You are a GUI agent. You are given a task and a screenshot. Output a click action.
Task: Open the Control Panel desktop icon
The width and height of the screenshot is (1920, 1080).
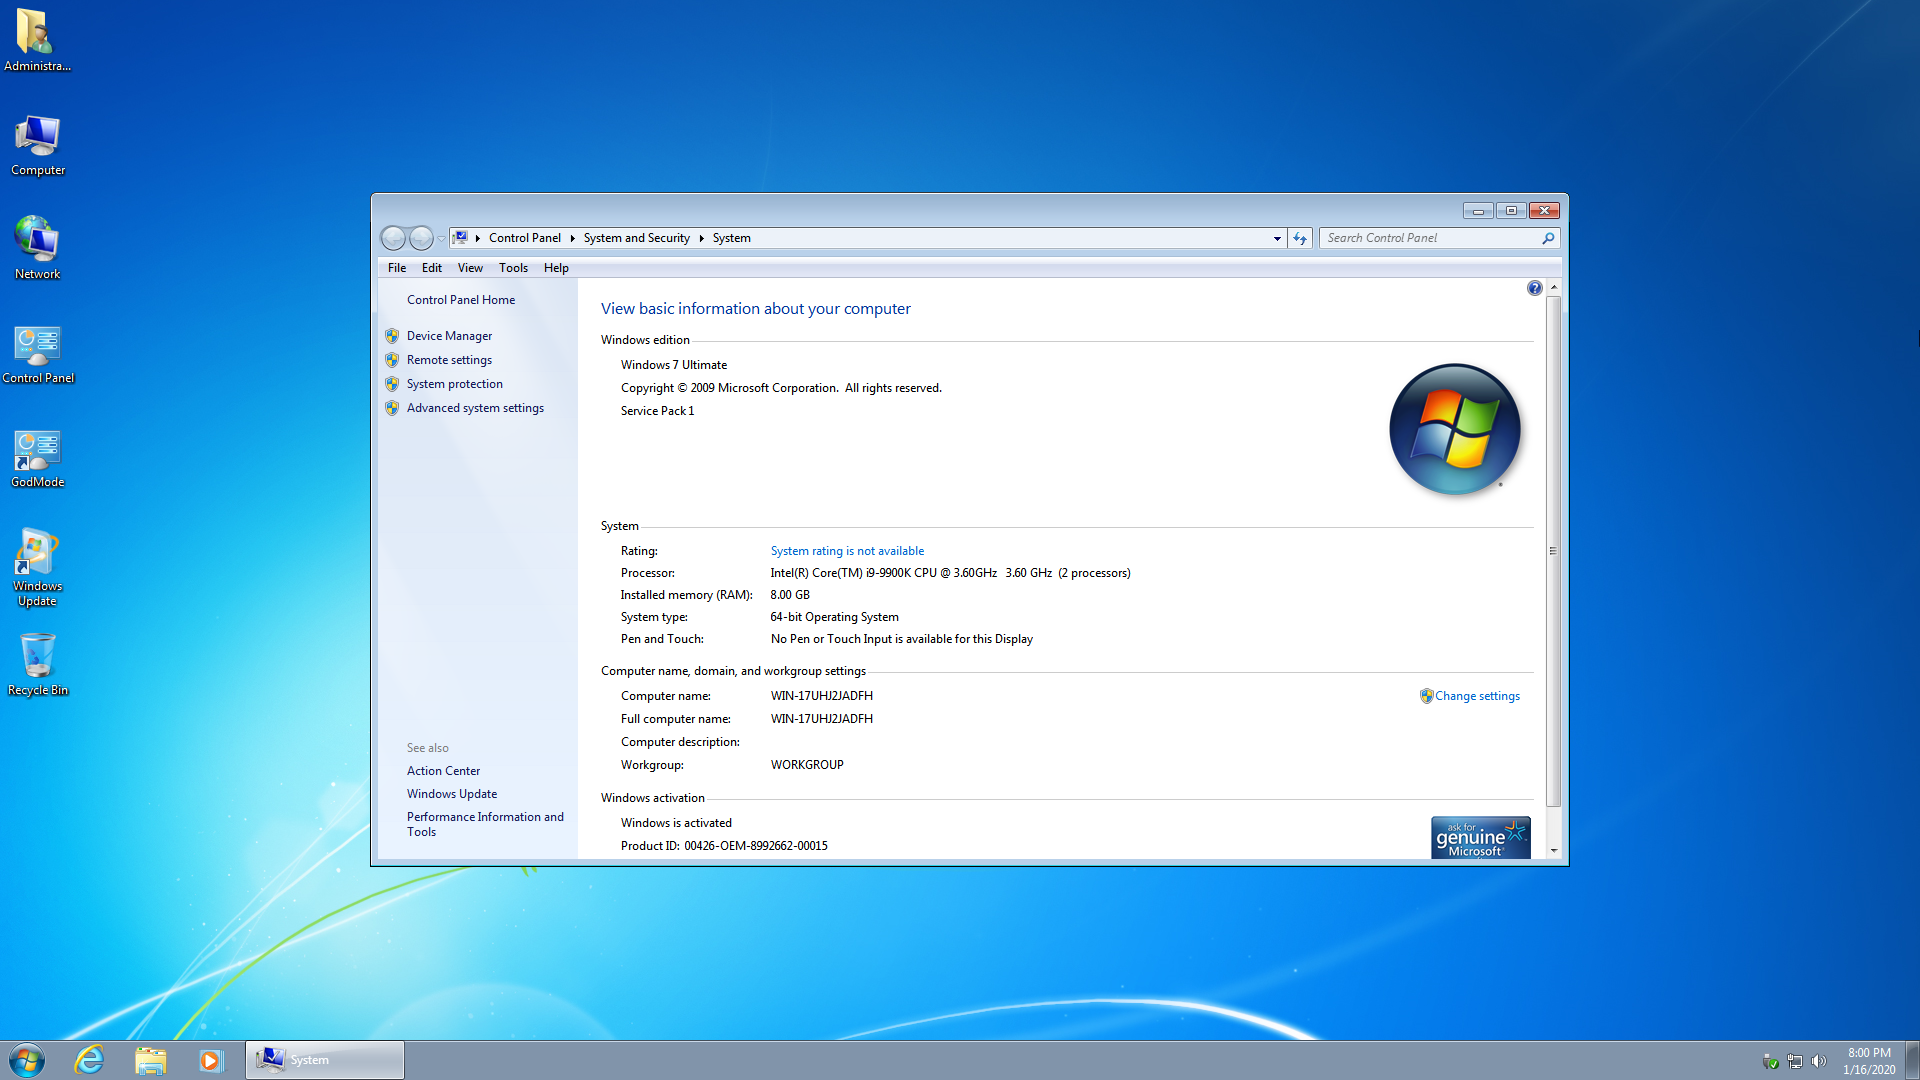pos(38,354)
